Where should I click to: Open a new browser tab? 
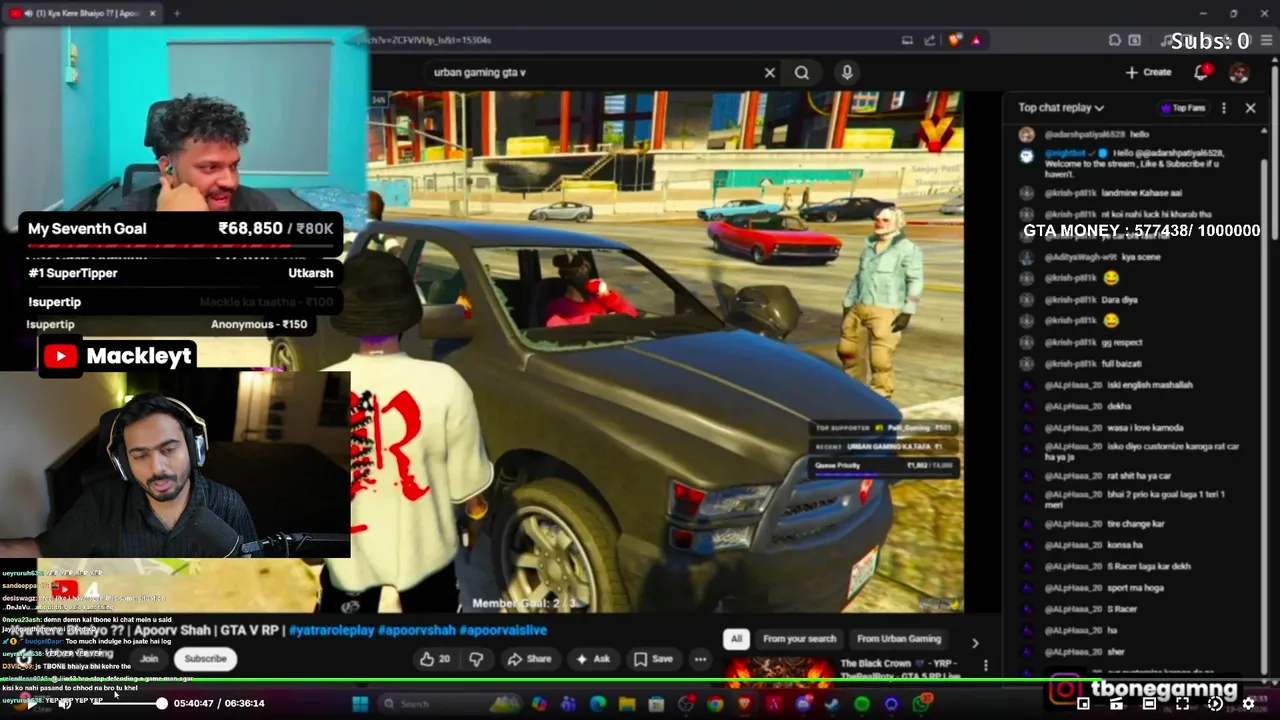click(176, 13)
